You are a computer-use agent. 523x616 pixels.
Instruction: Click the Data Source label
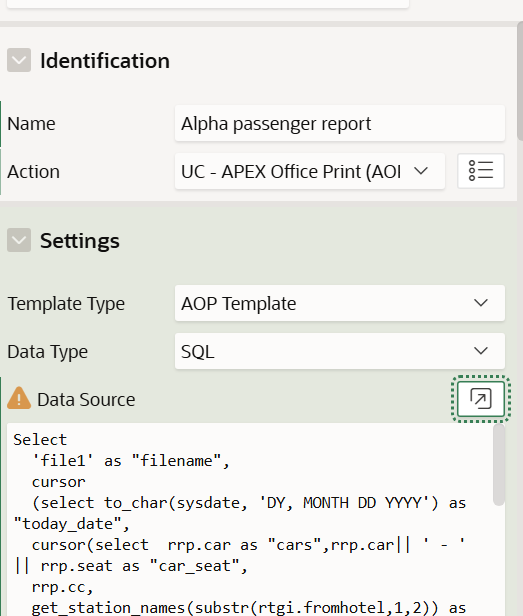86,400
